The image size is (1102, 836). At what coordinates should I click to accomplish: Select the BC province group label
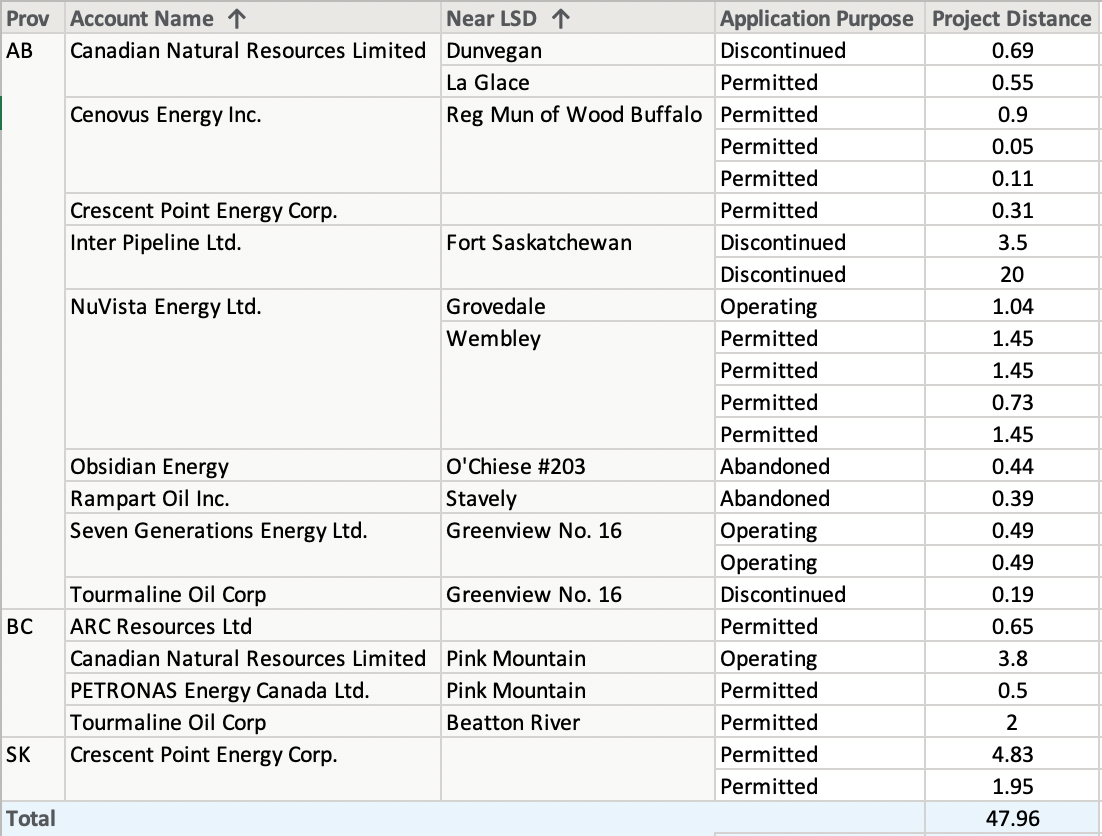20,626
